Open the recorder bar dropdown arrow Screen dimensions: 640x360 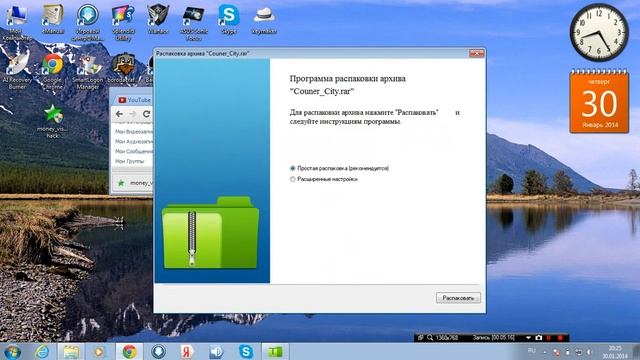[528, 338]
